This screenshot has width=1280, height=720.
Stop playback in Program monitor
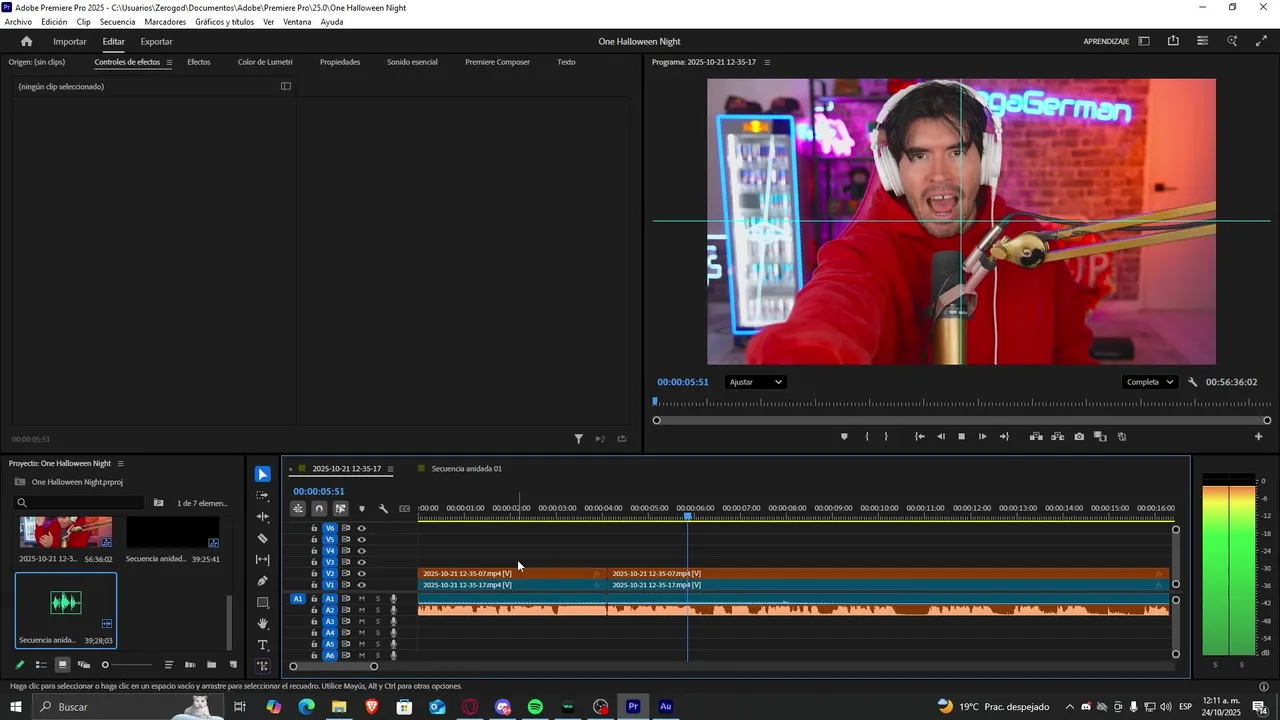962,436
